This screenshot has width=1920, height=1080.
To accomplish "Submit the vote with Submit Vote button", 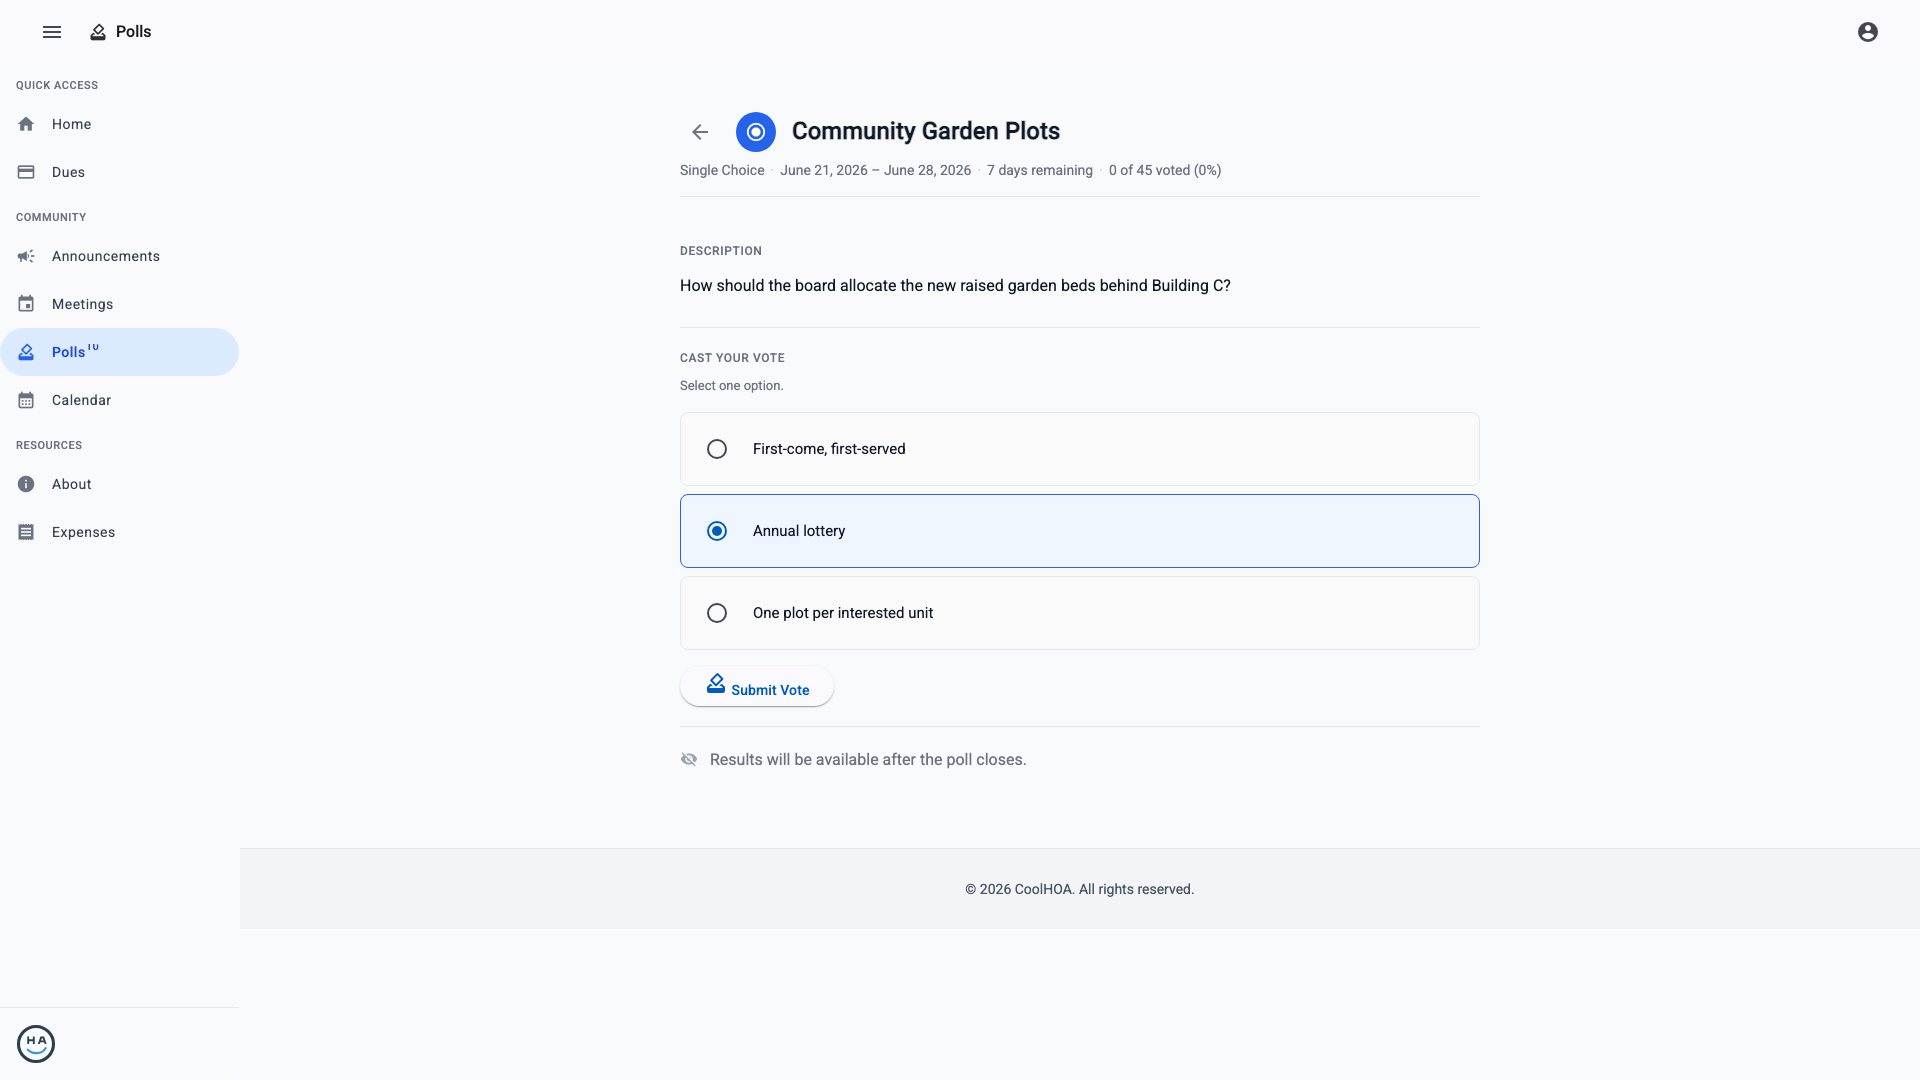I will 757,687.
